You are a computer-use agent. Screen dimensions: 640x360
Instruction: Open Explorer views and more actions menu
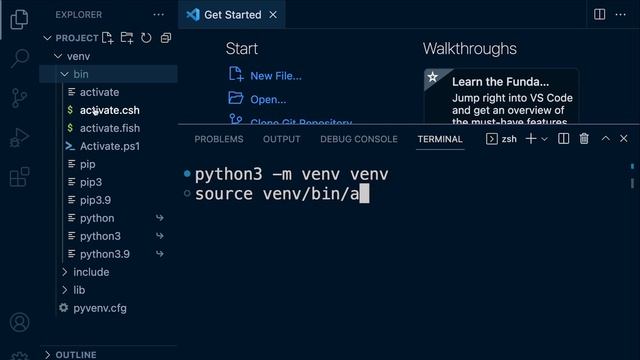(x=158, y=15)
